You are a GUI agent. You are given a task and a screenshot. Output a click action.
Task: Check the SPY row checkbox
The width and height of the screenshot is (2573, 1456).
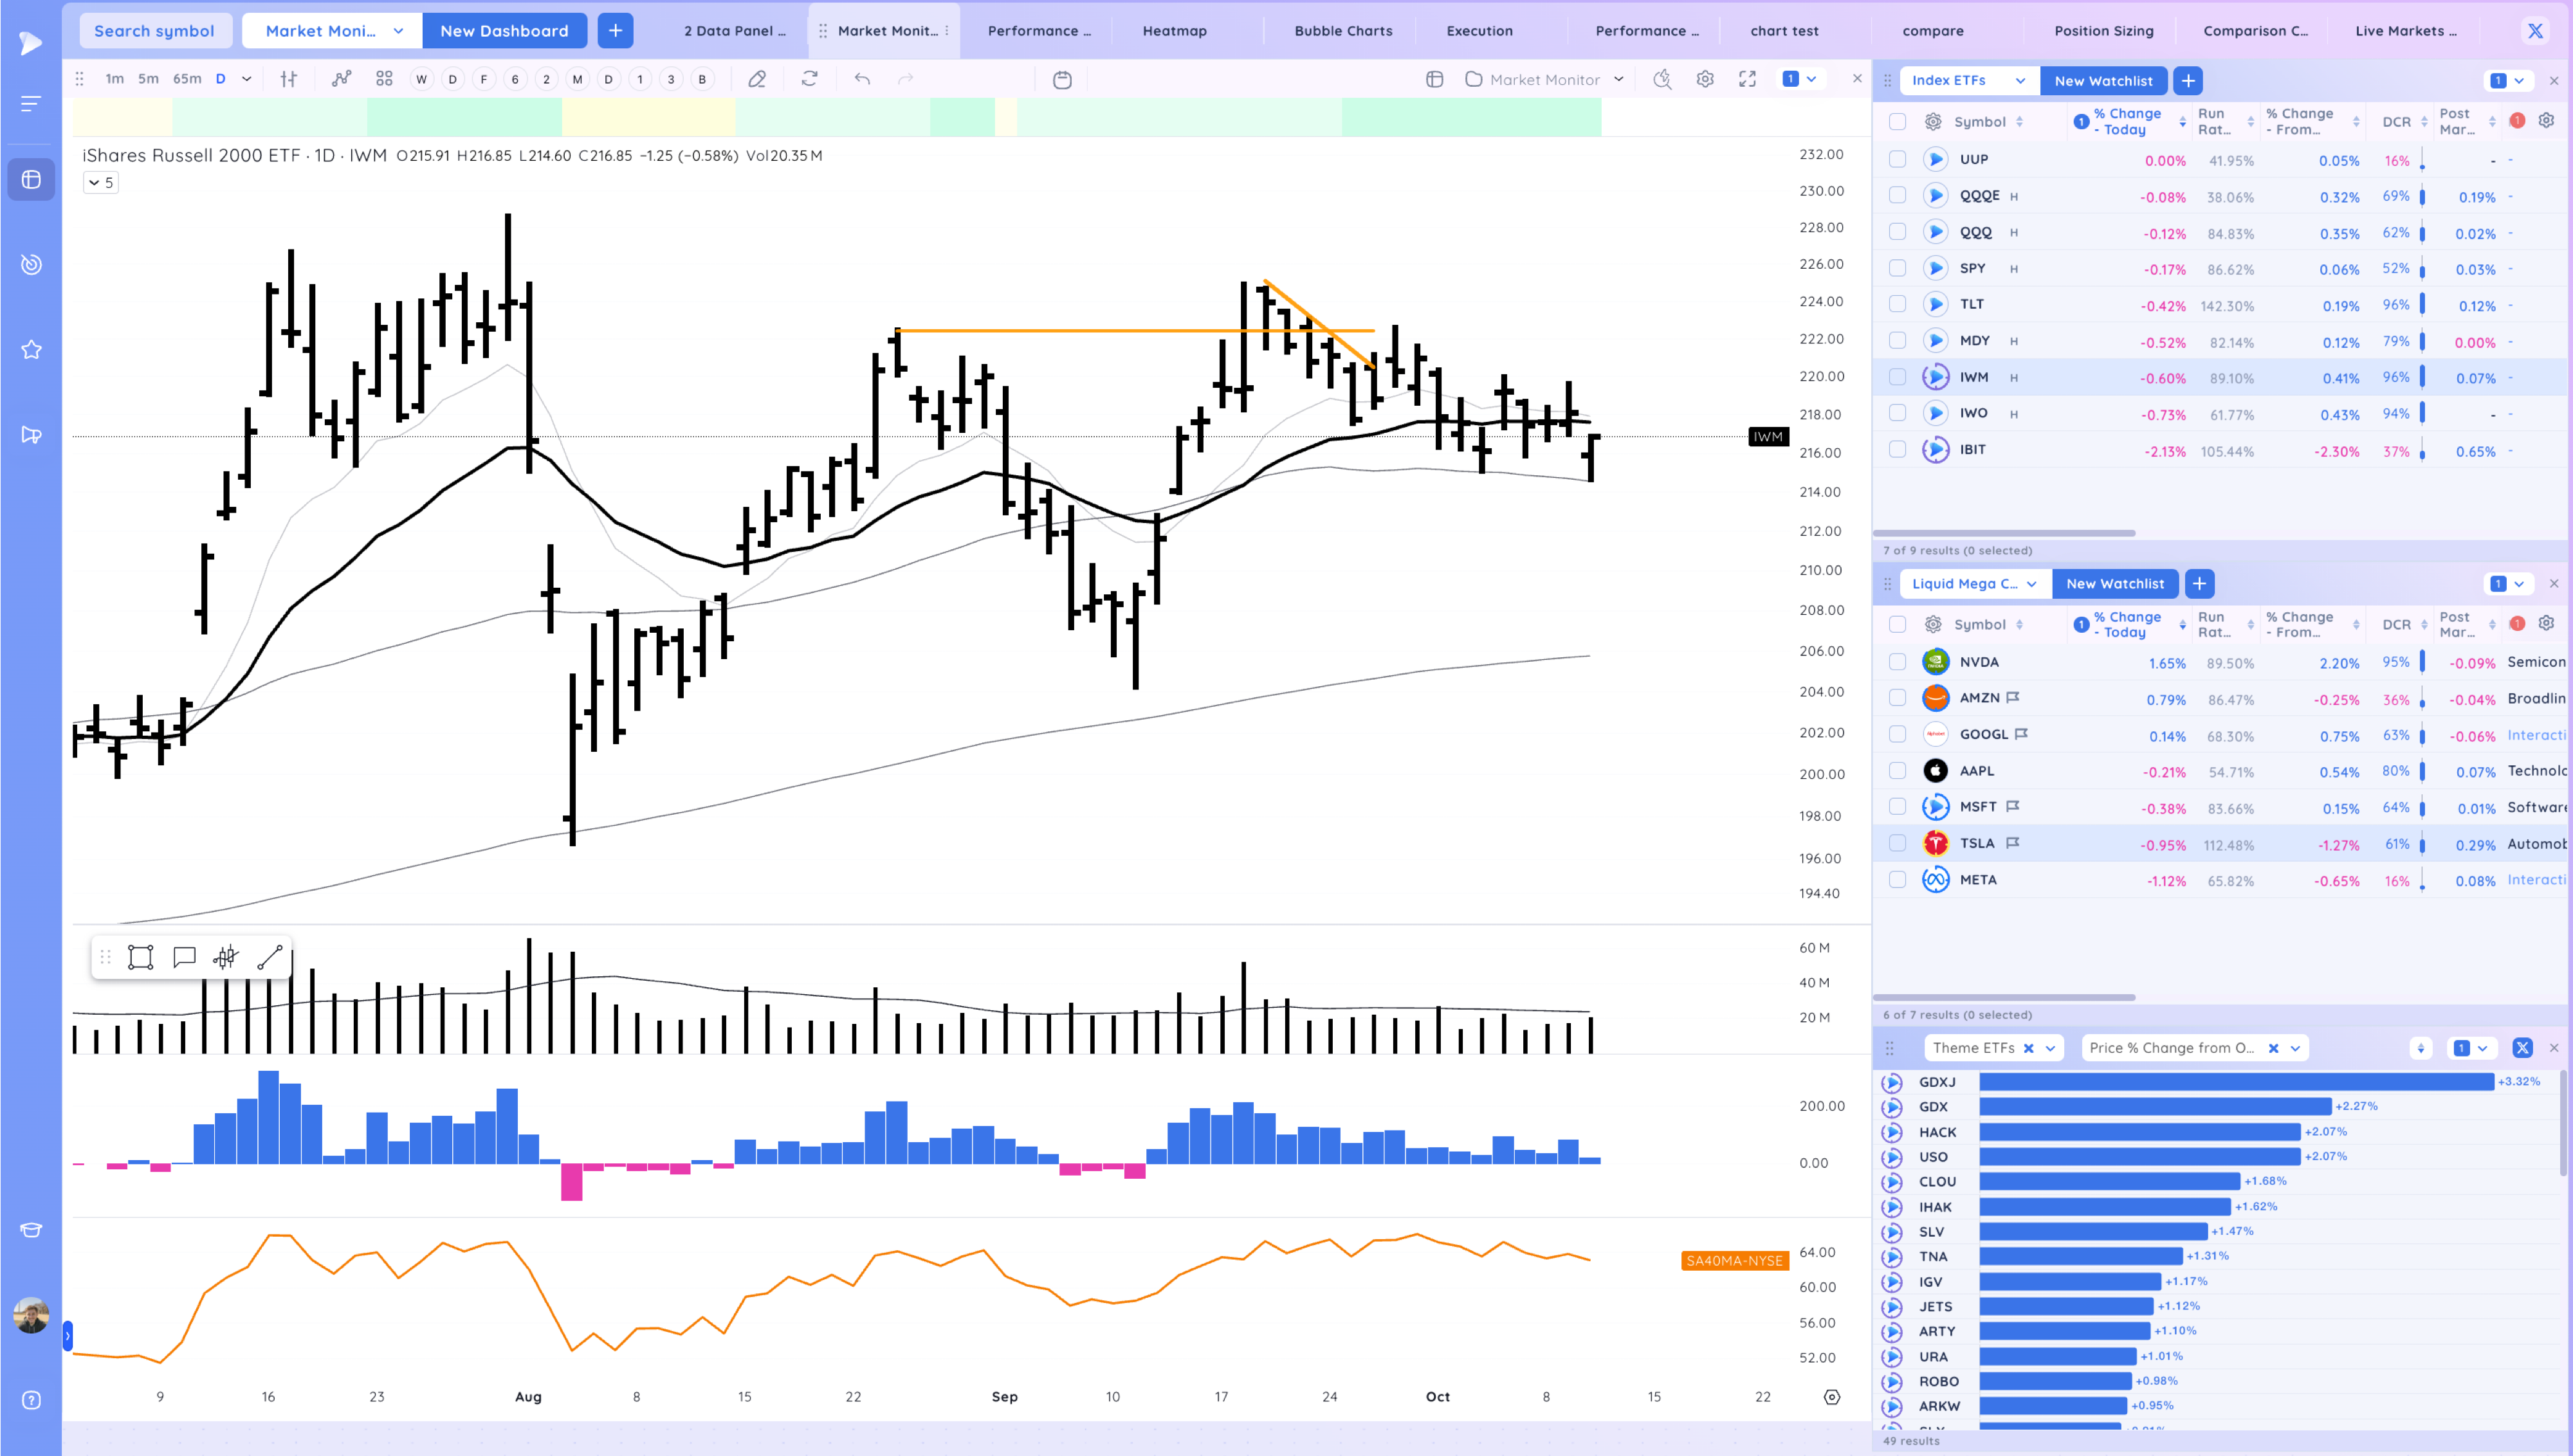pyautogui.click(x=1897, y=268)
